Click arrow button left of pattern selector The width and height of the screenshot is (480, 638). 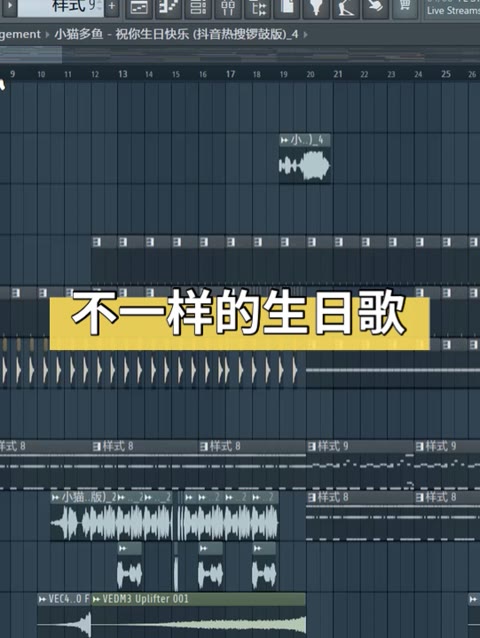[9, 7]
